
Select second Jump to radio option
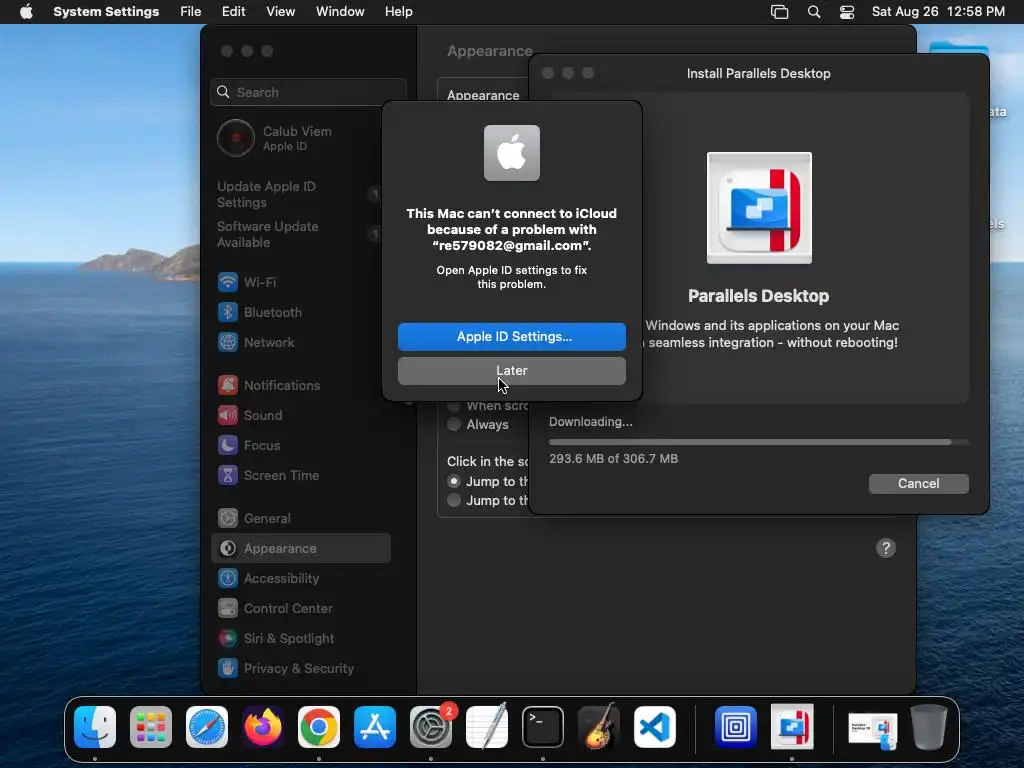(454, 500)
